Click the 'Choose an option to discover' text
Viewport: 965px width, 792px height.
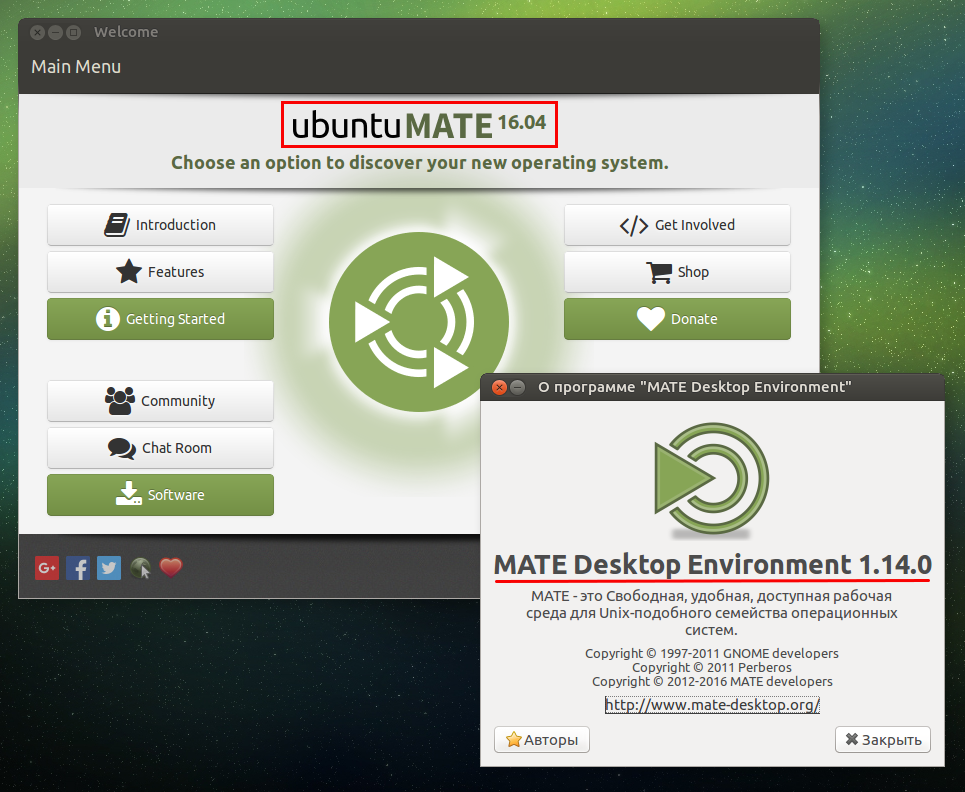[x=419, y=162]
